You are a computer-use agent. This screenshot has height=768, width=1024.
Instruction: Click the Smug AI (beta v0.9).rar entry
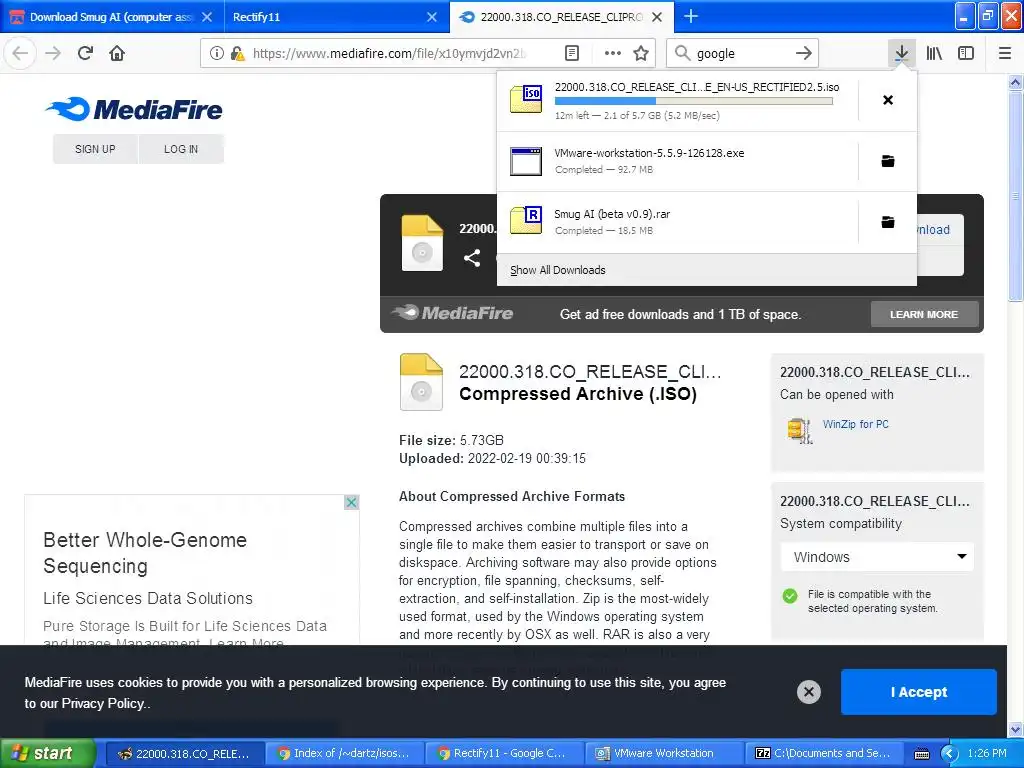click(x=677, y=221)
